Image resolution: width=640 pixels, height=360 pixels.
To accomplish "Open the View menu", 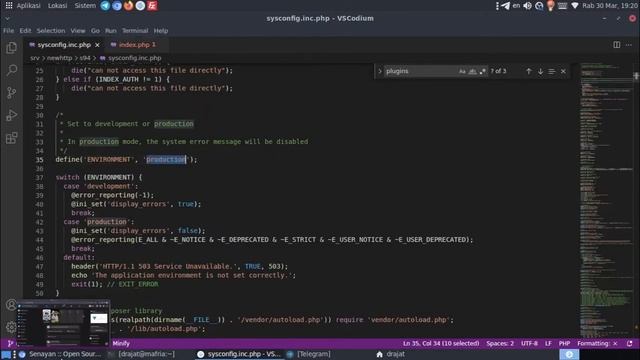I will pyautogui.click(x=78, y=31).
